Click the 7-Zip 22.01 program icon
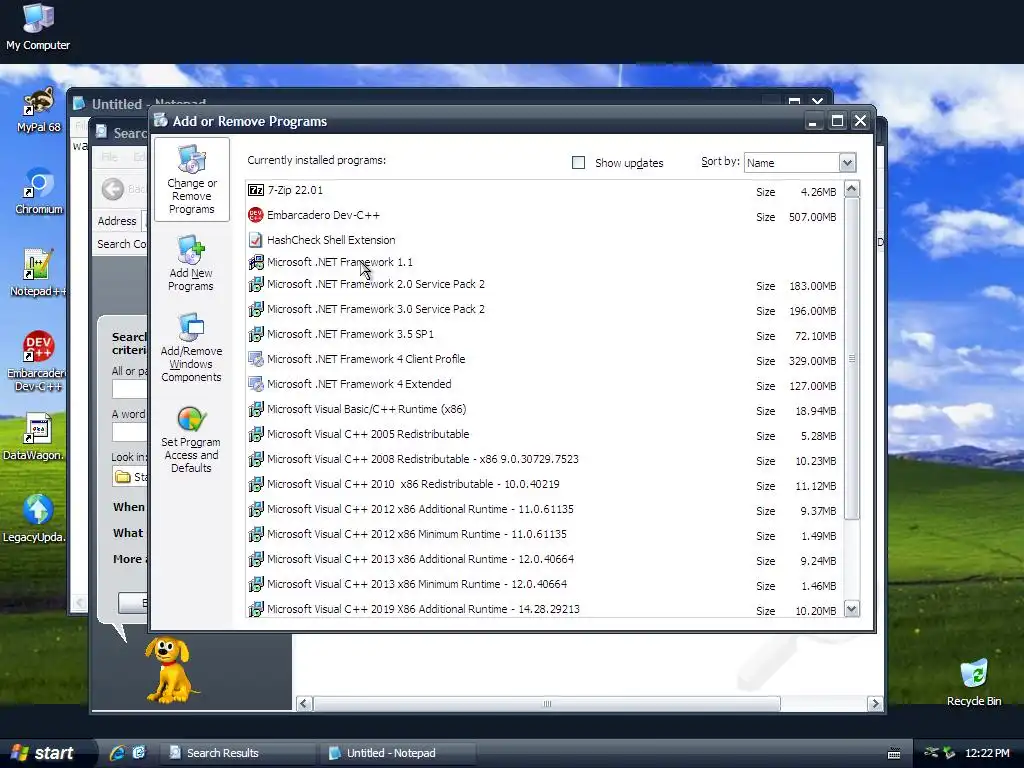Screen dimensions: 1024x768 256,190
